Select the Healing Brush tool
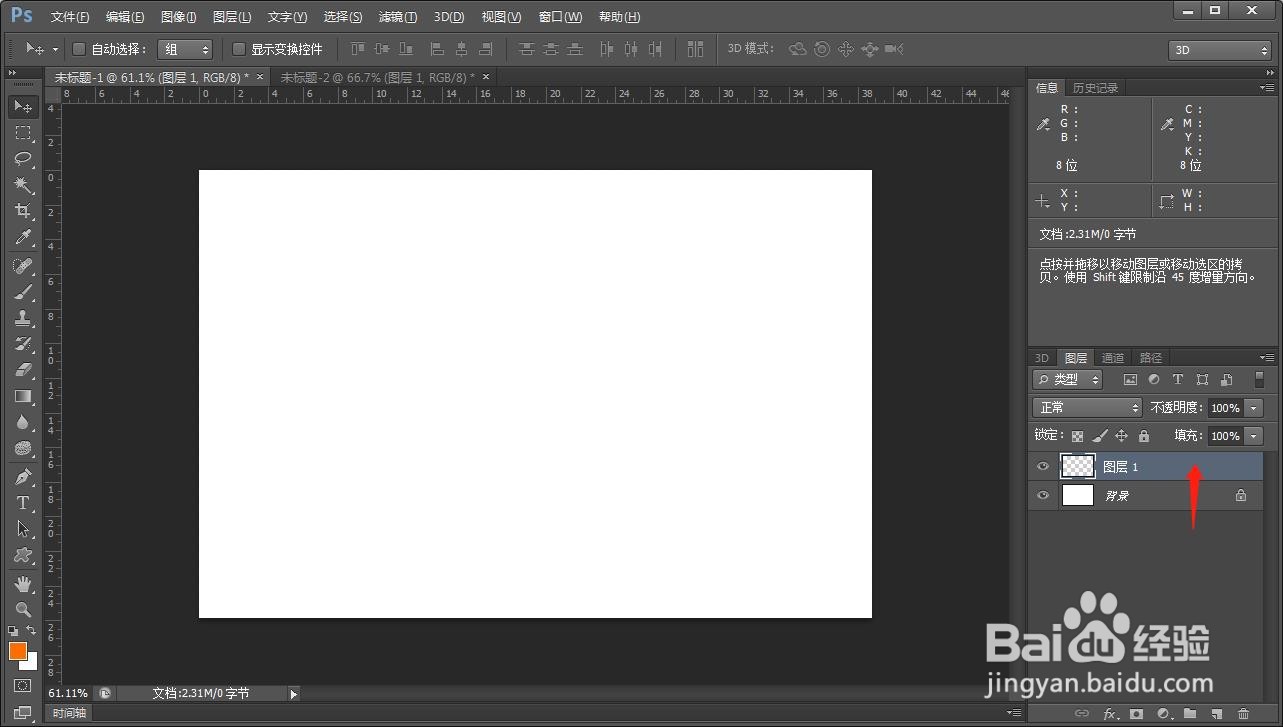Viewport: 1283px width, 727px height. pyautogui.click(x=23, y=266)
